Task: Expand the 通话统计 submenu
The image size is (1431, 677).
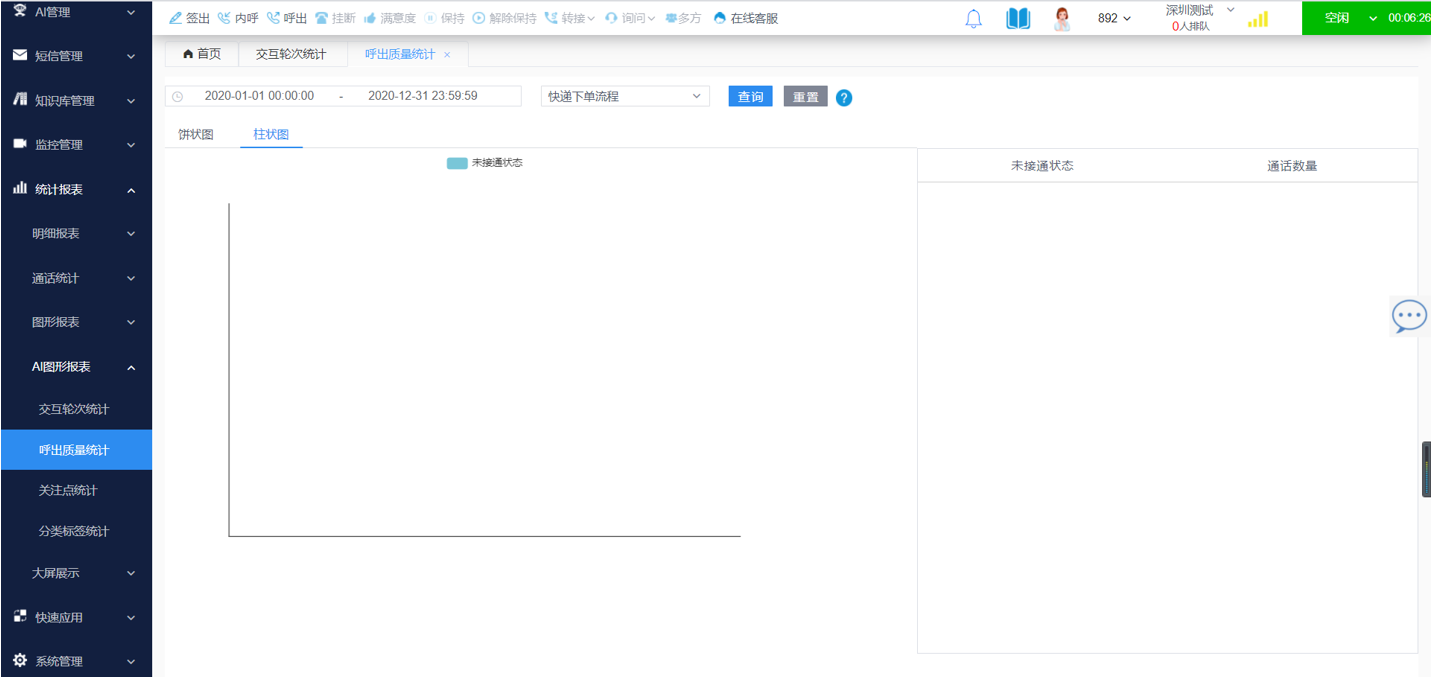Action: coord(76,278)
